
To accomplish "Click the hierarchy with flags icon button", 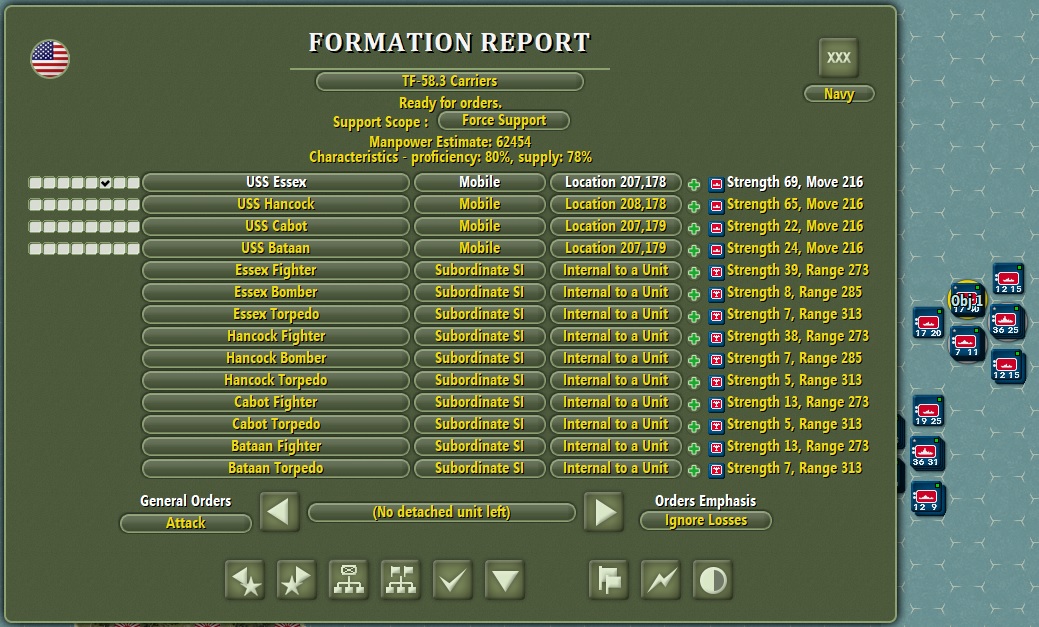I will click(400, 580).
